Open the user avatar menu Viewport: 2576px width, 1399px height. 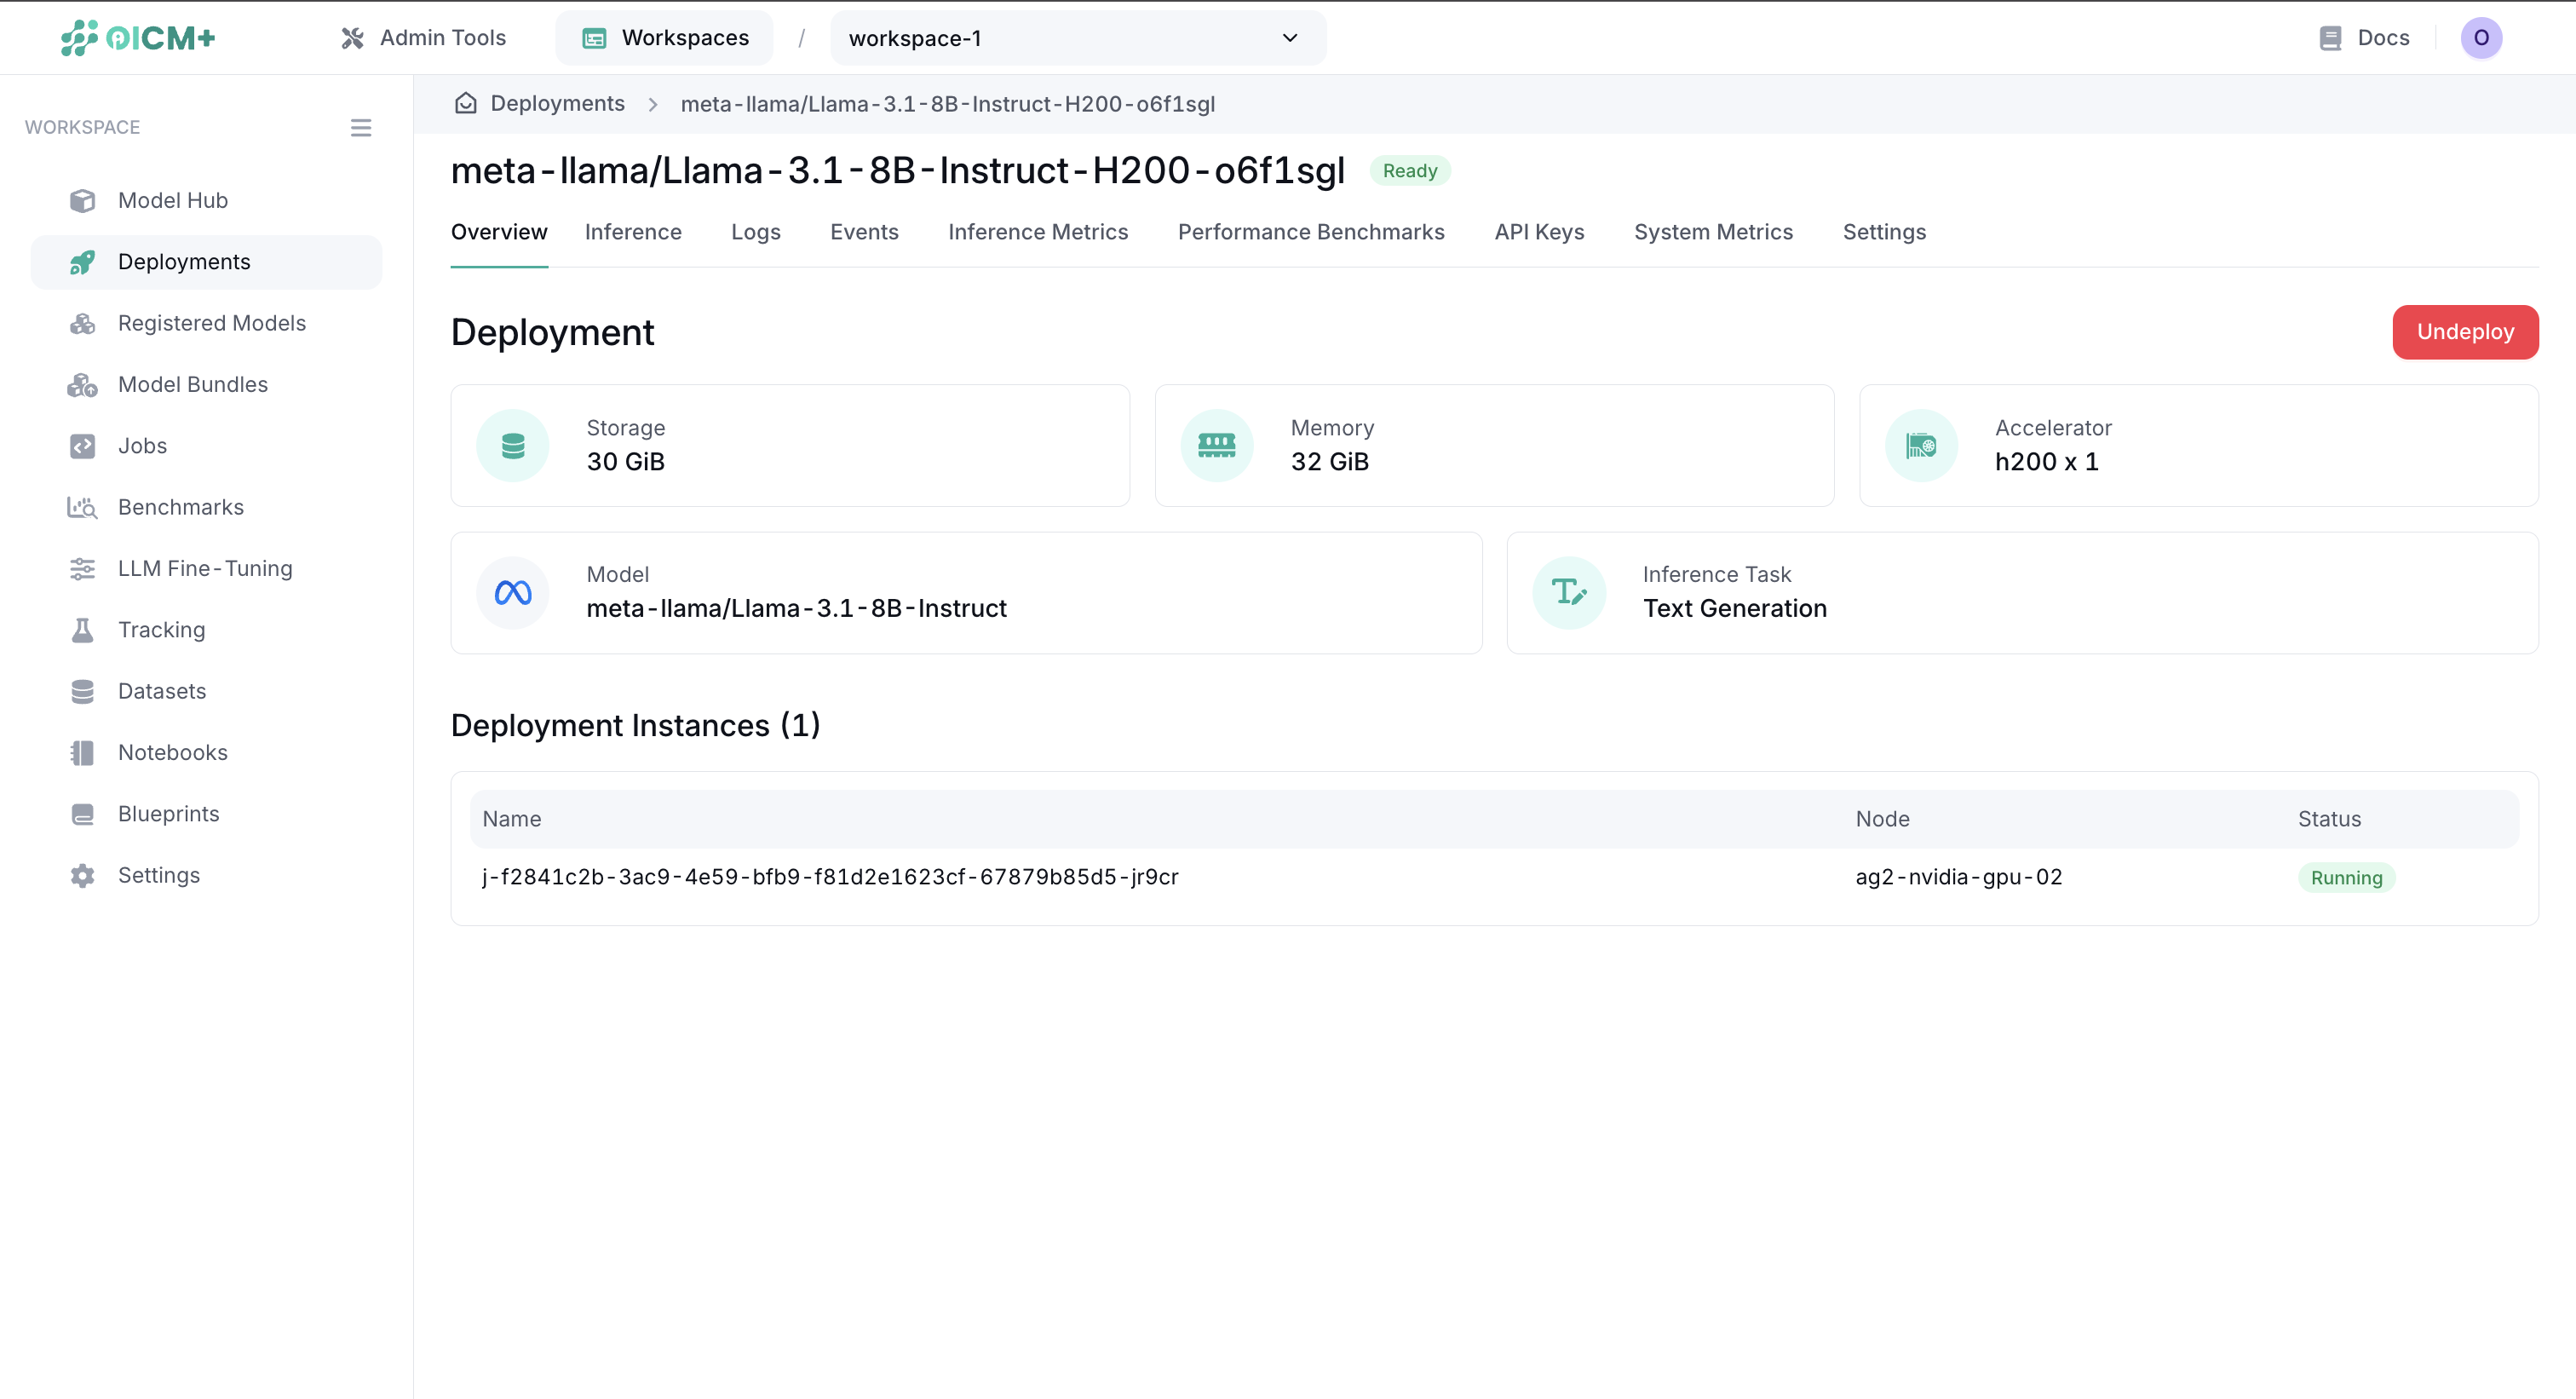[2482, 37]
